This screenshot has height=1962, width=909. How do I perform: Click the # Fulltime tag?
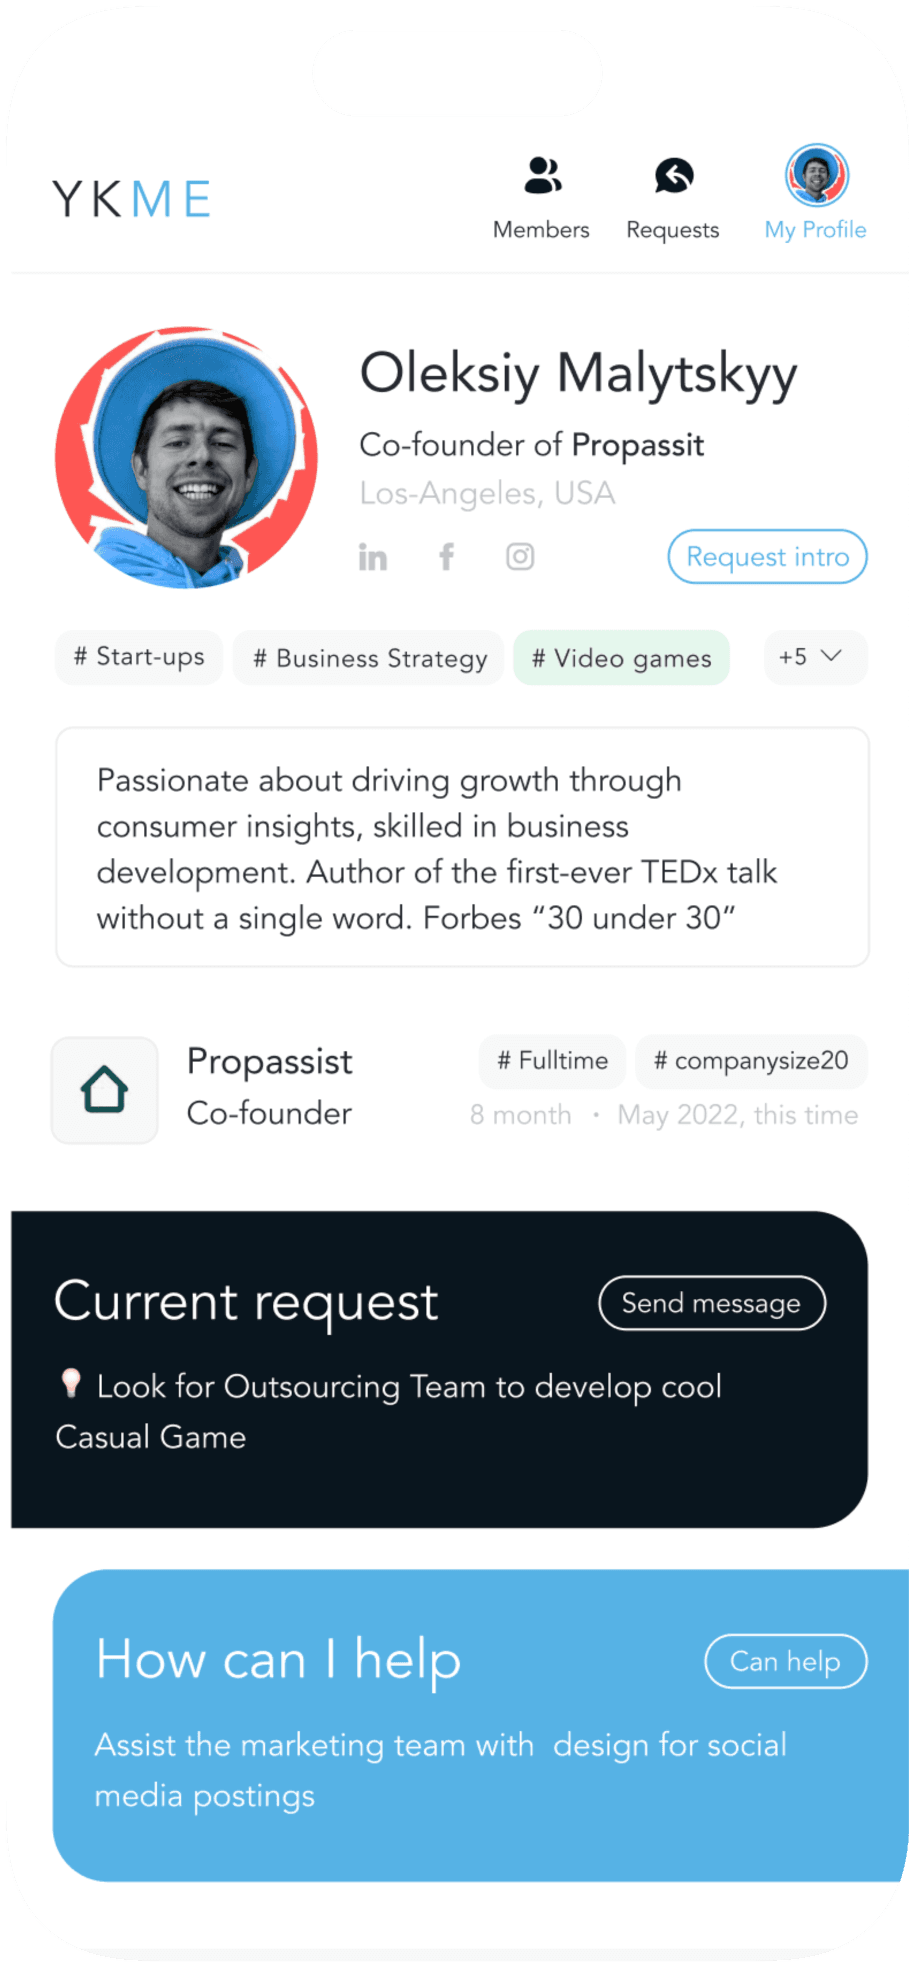553,1061
